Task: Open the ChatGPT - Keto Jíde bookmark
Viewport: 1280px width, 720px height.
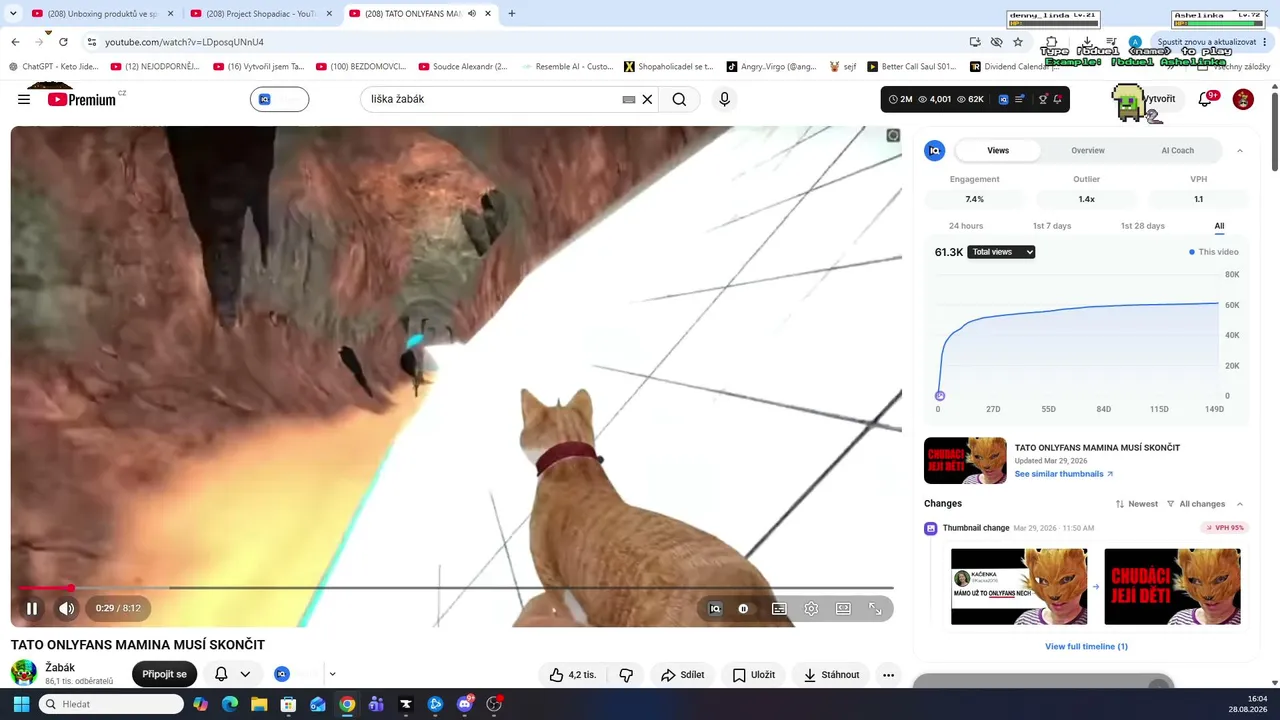Action: (x=54, y=67)
